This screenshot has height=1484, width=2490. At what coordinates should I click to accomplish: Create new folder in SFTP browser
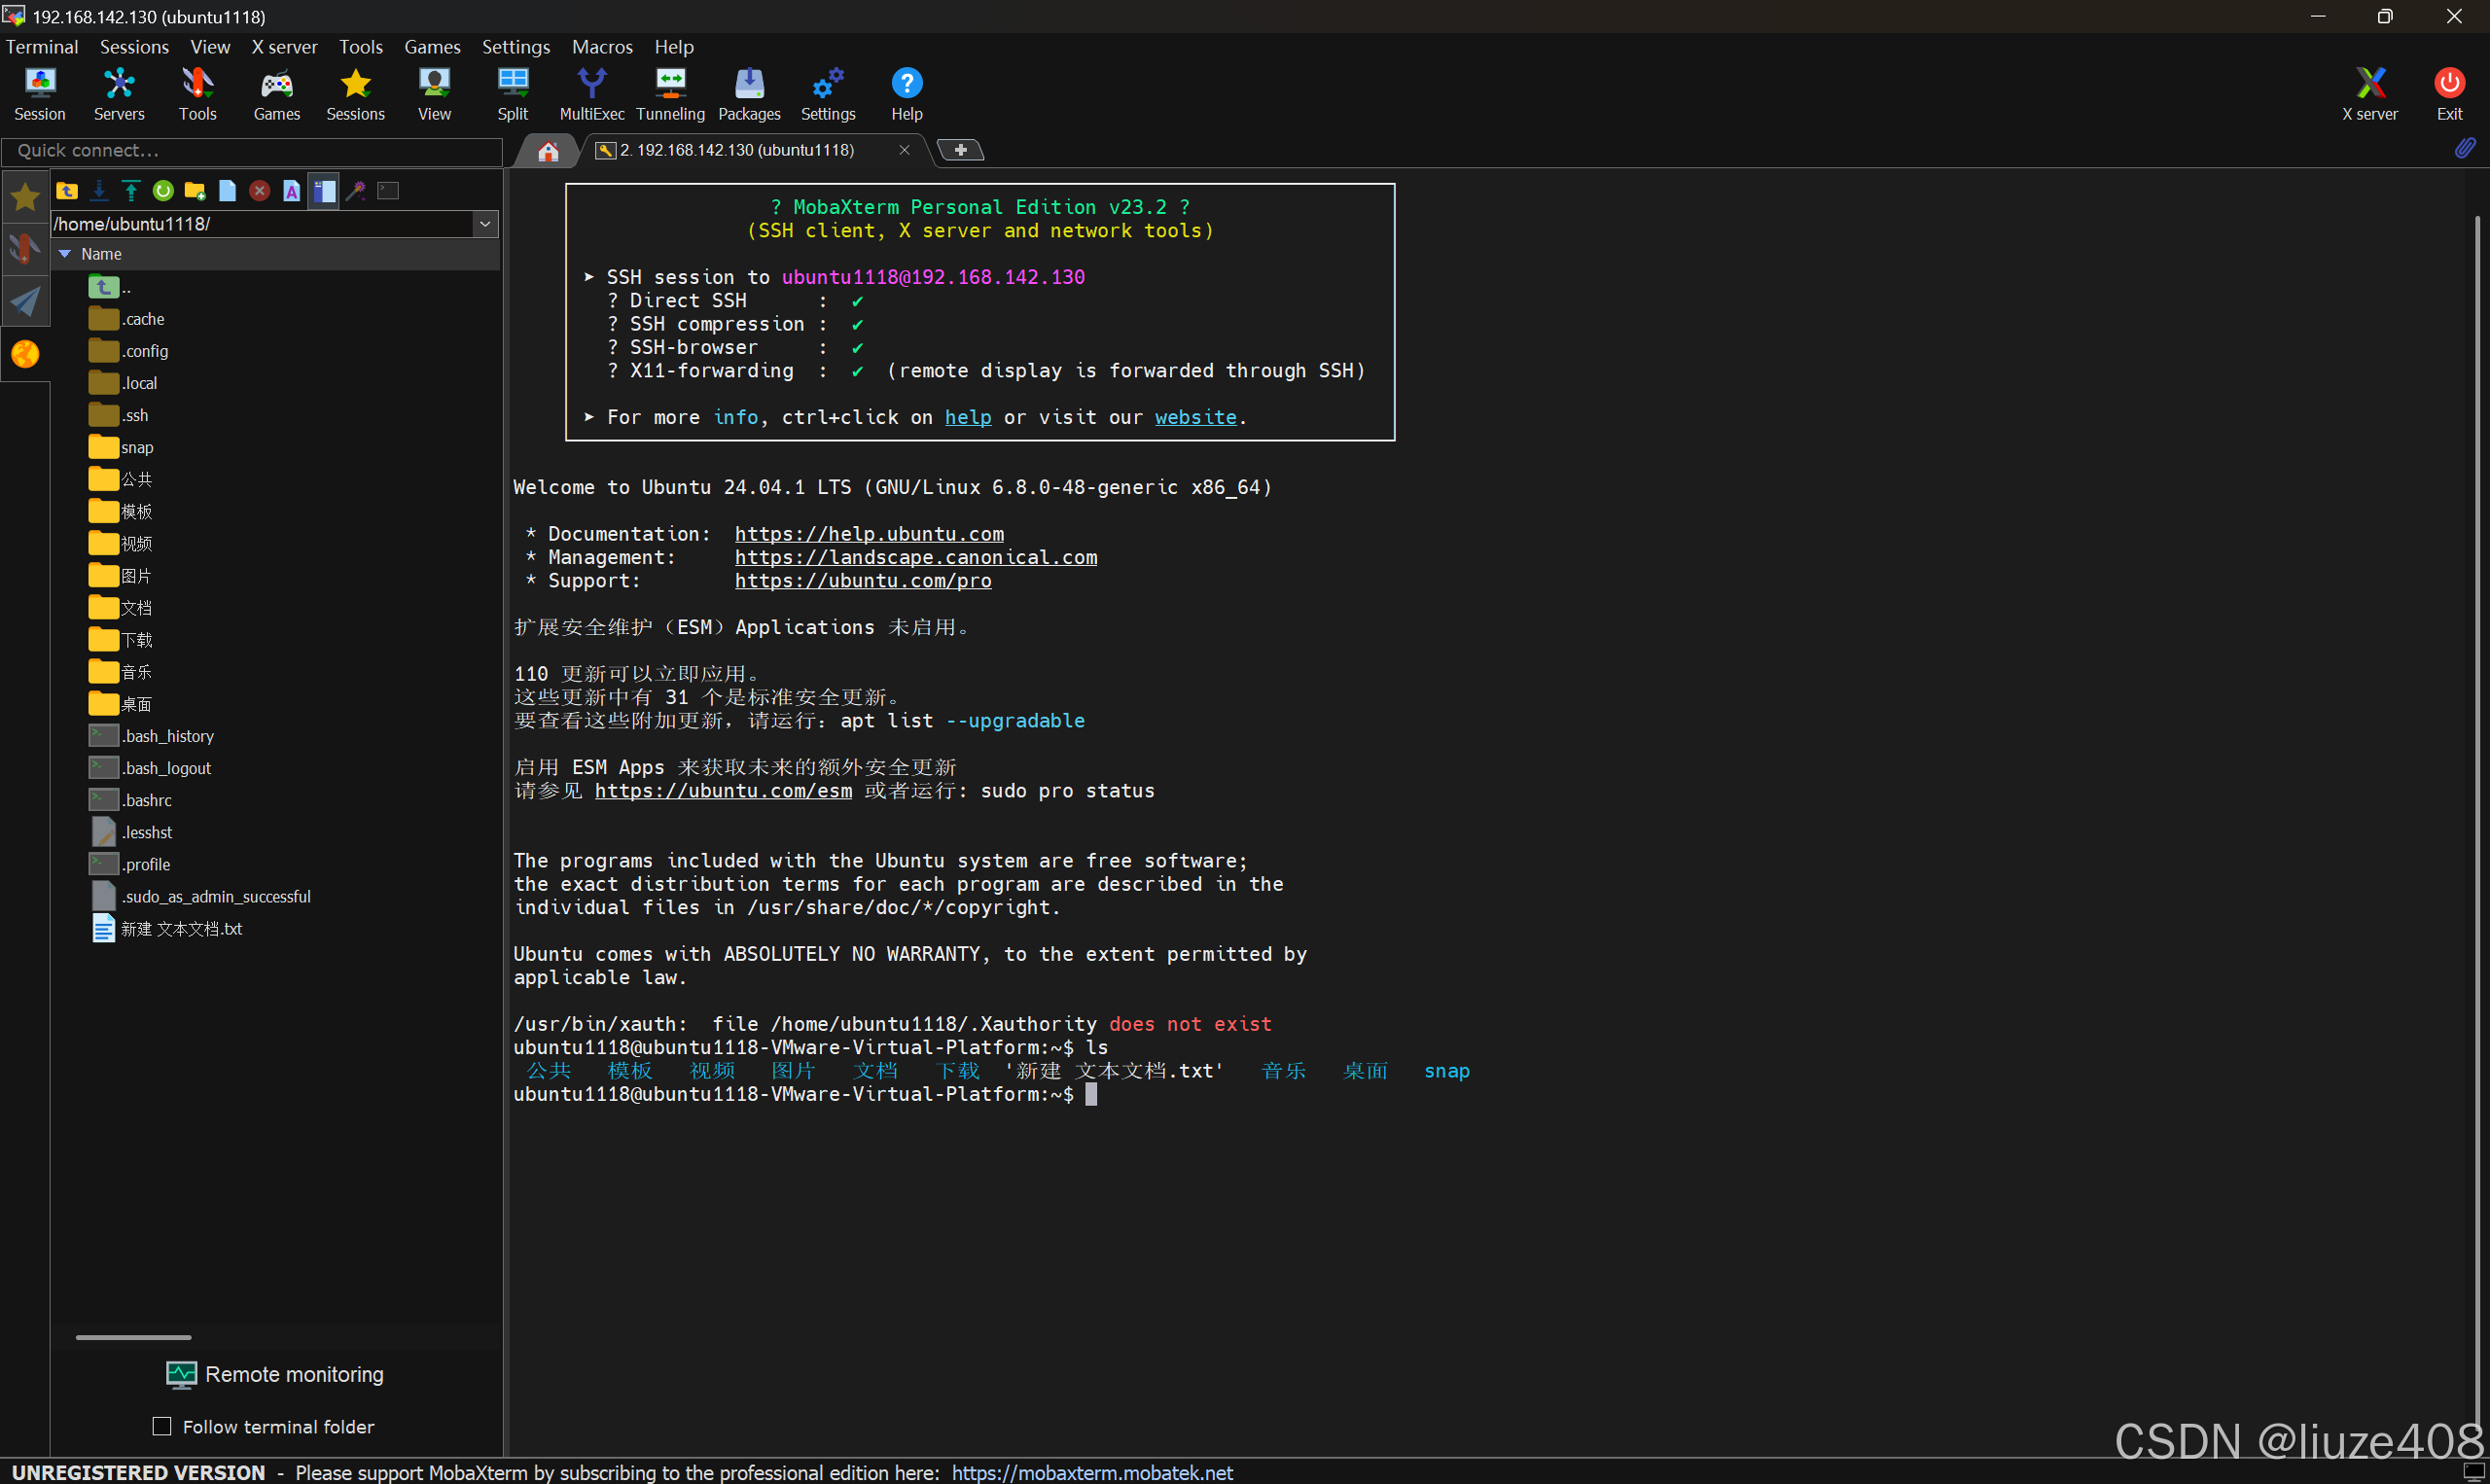click(x=195, y=191)
